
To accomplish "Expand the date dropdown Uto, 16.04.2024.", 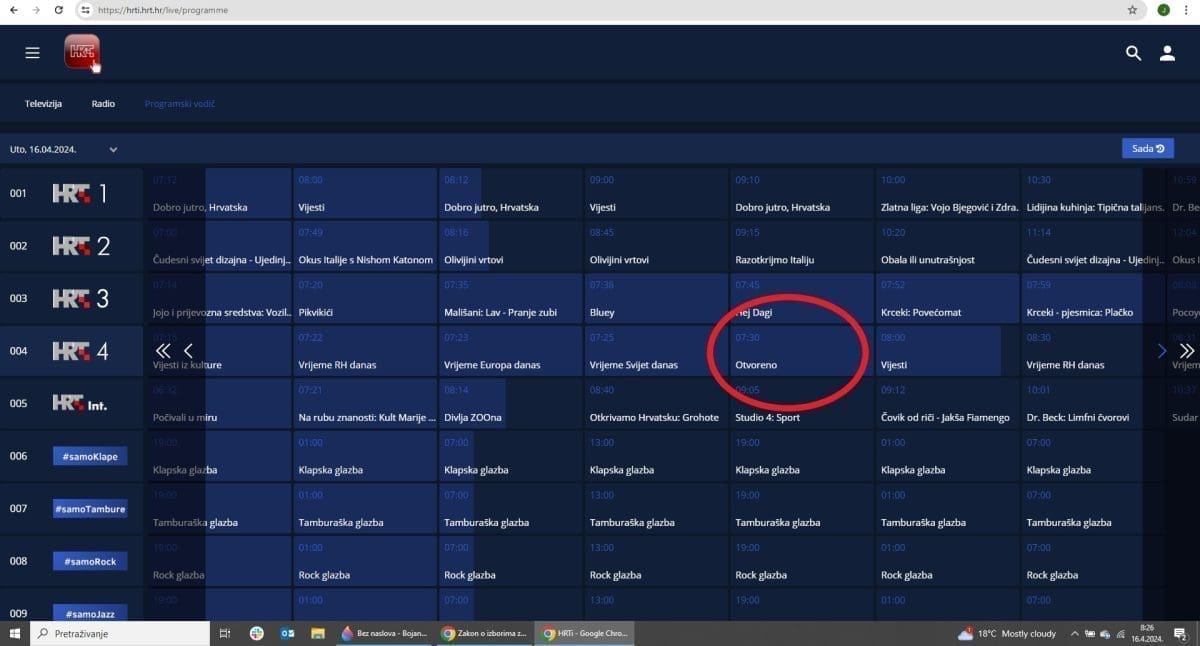I will (x=65, y=149).
